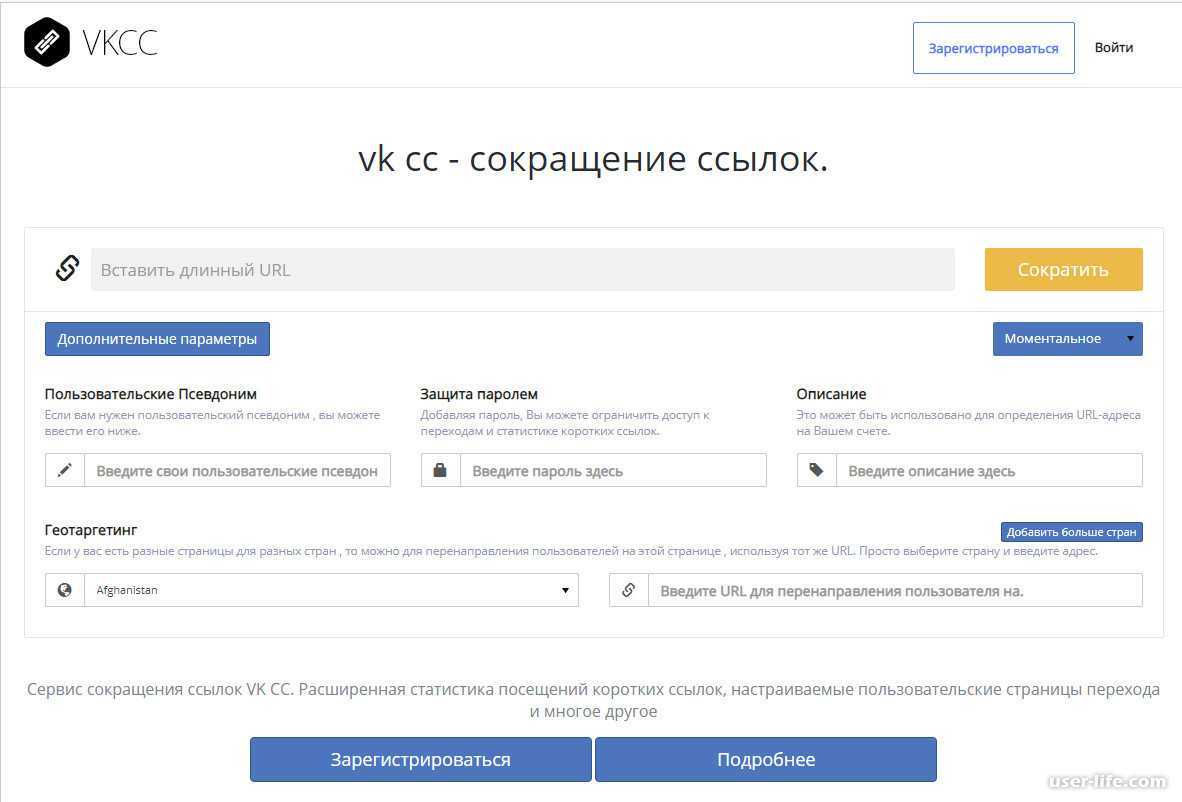Click the chain link icon beside URL field
This screenshot has height=802, width=1182.
point(68,268)
